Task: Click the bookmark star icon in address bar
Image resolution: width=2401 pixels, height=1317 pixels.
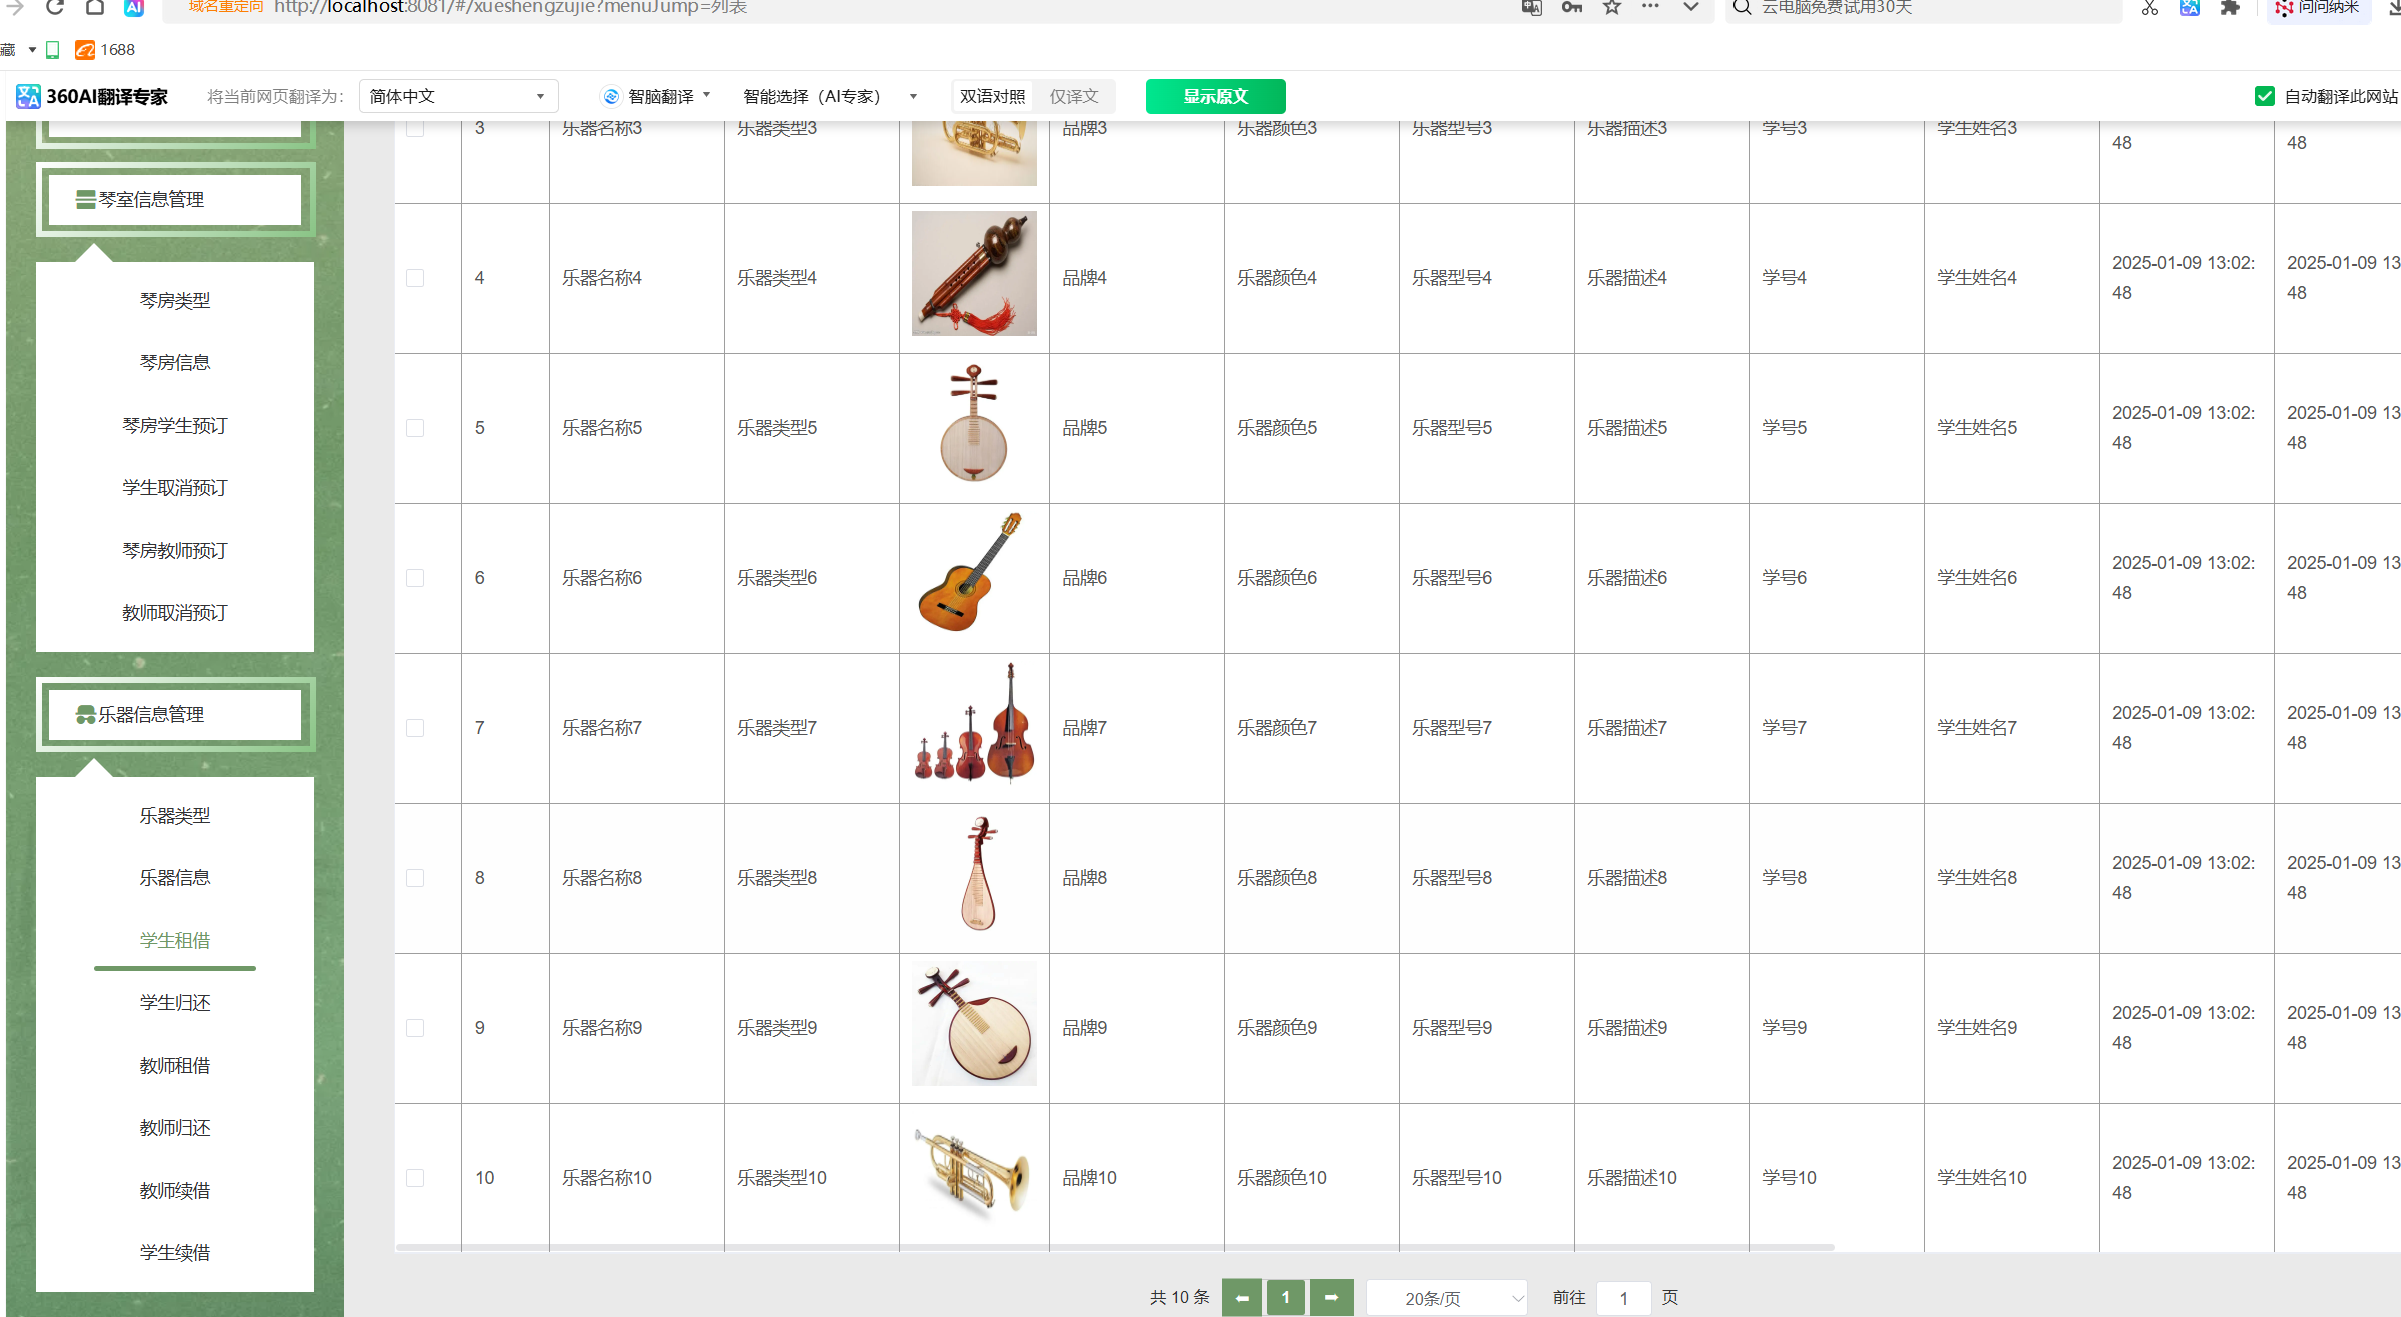Action: pos(1611,7)
